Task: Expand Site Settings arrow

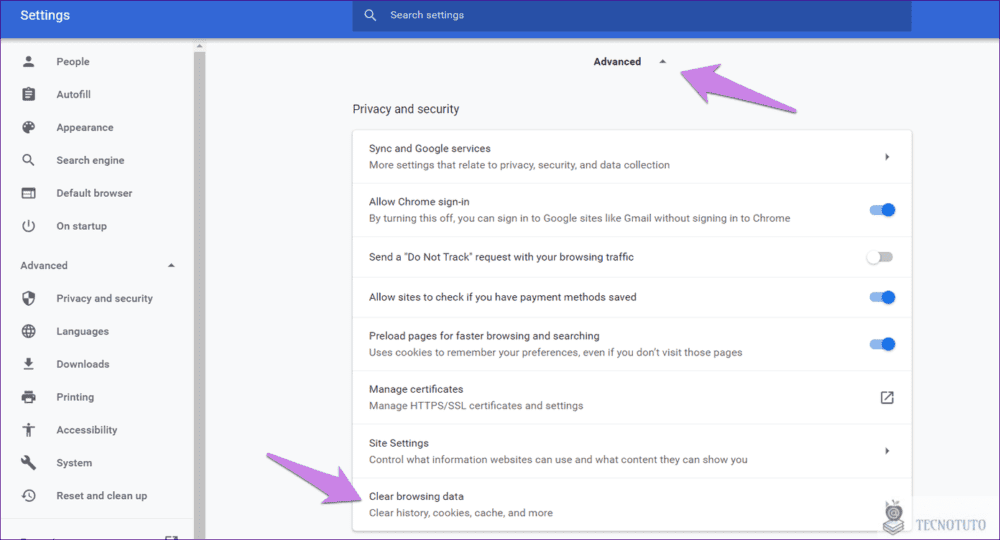Action: [x=886, y=451]
